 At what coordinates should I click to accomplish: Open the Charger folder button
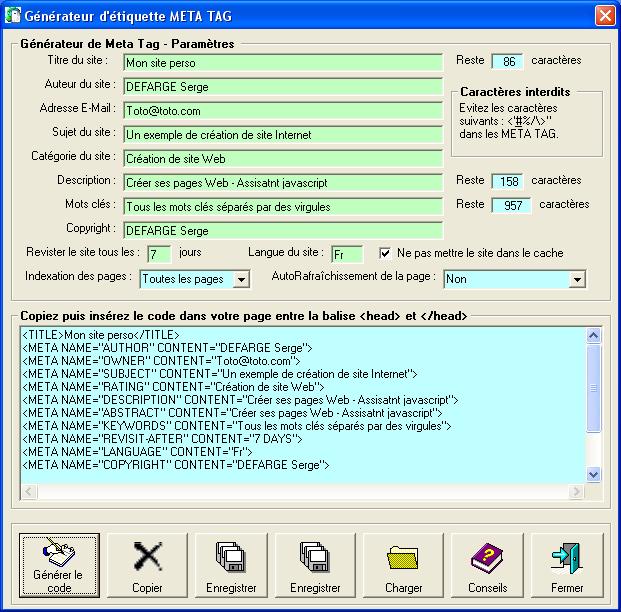point(403,565)
